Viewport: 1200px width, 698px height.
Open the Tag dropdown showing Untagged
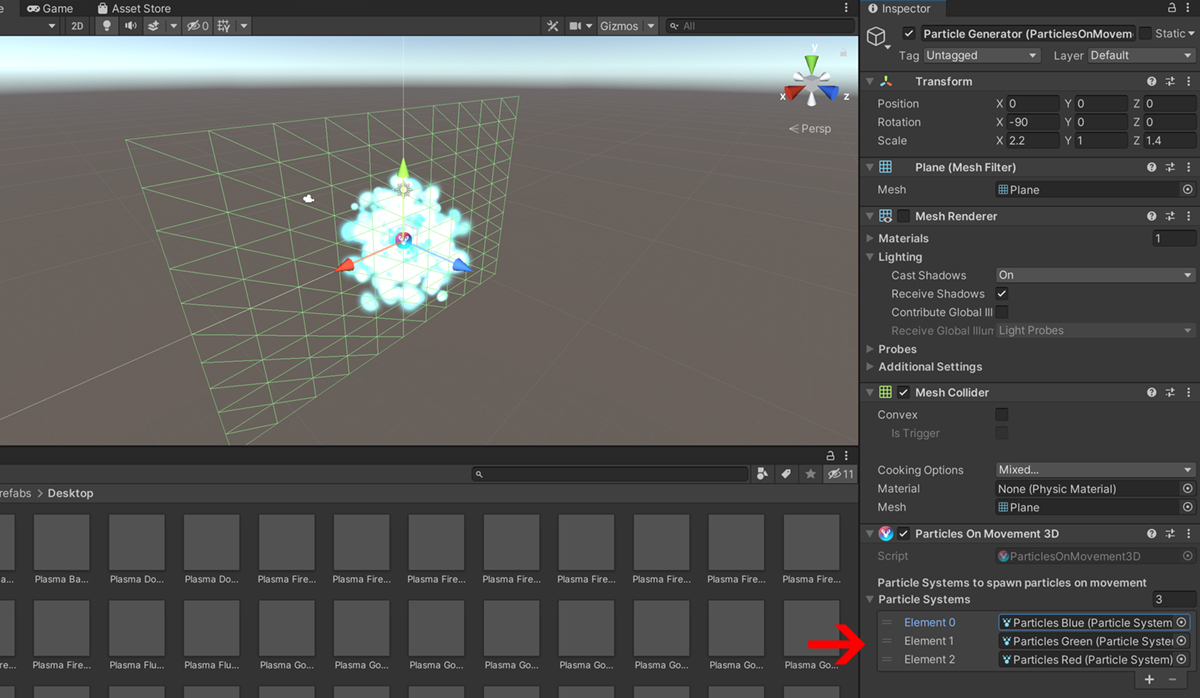[x=982, y=56]
